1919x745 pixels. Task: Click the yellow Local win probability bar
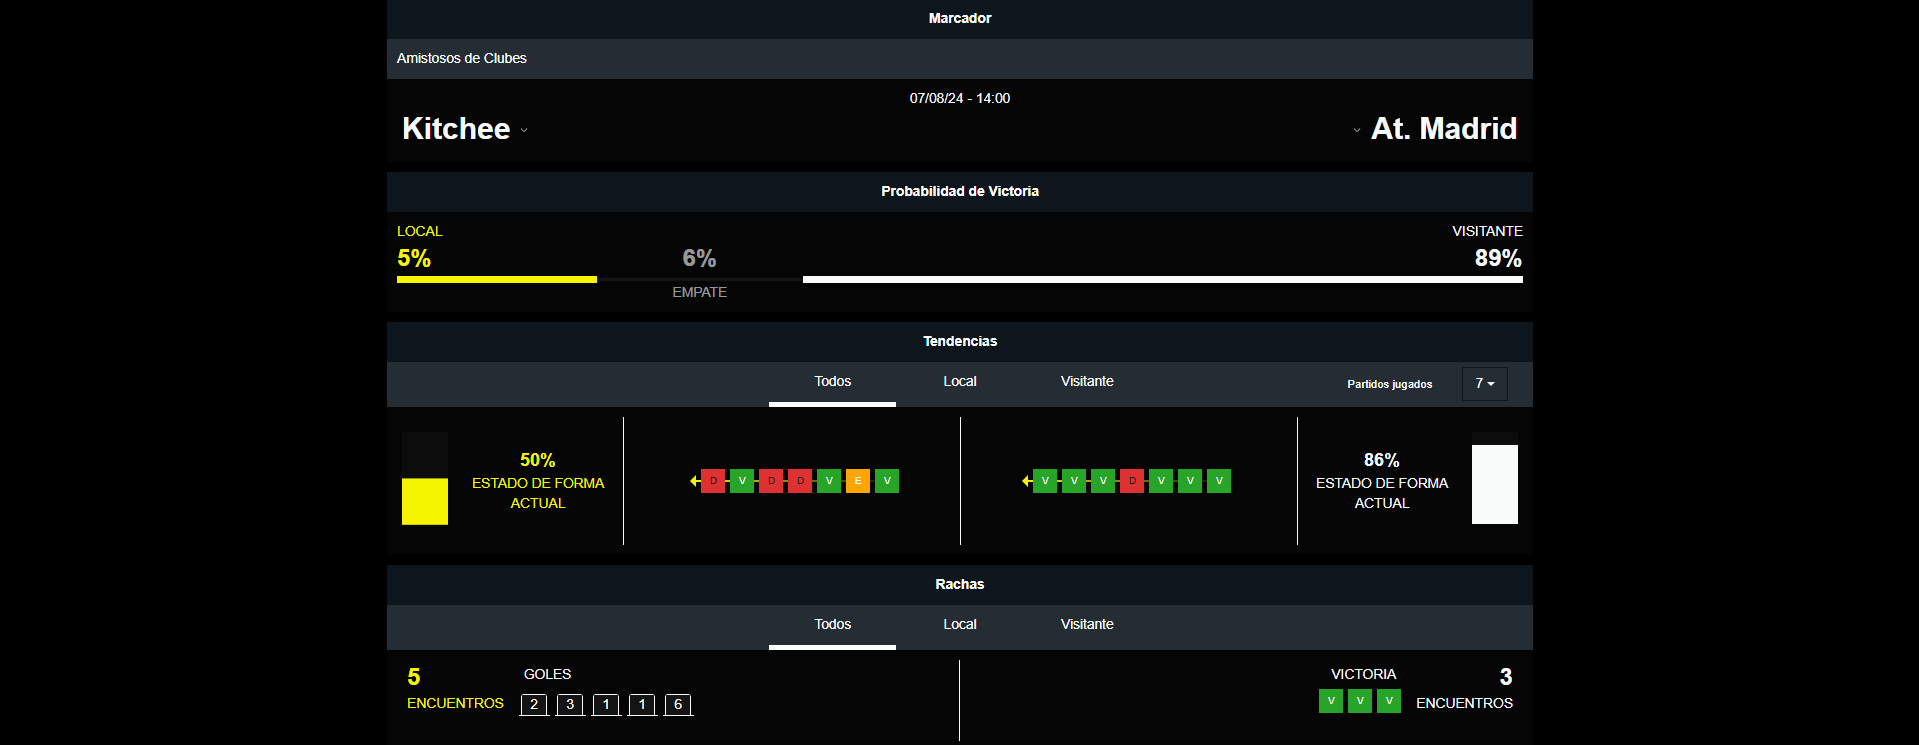pyautogui.click(x=496, y=280)
